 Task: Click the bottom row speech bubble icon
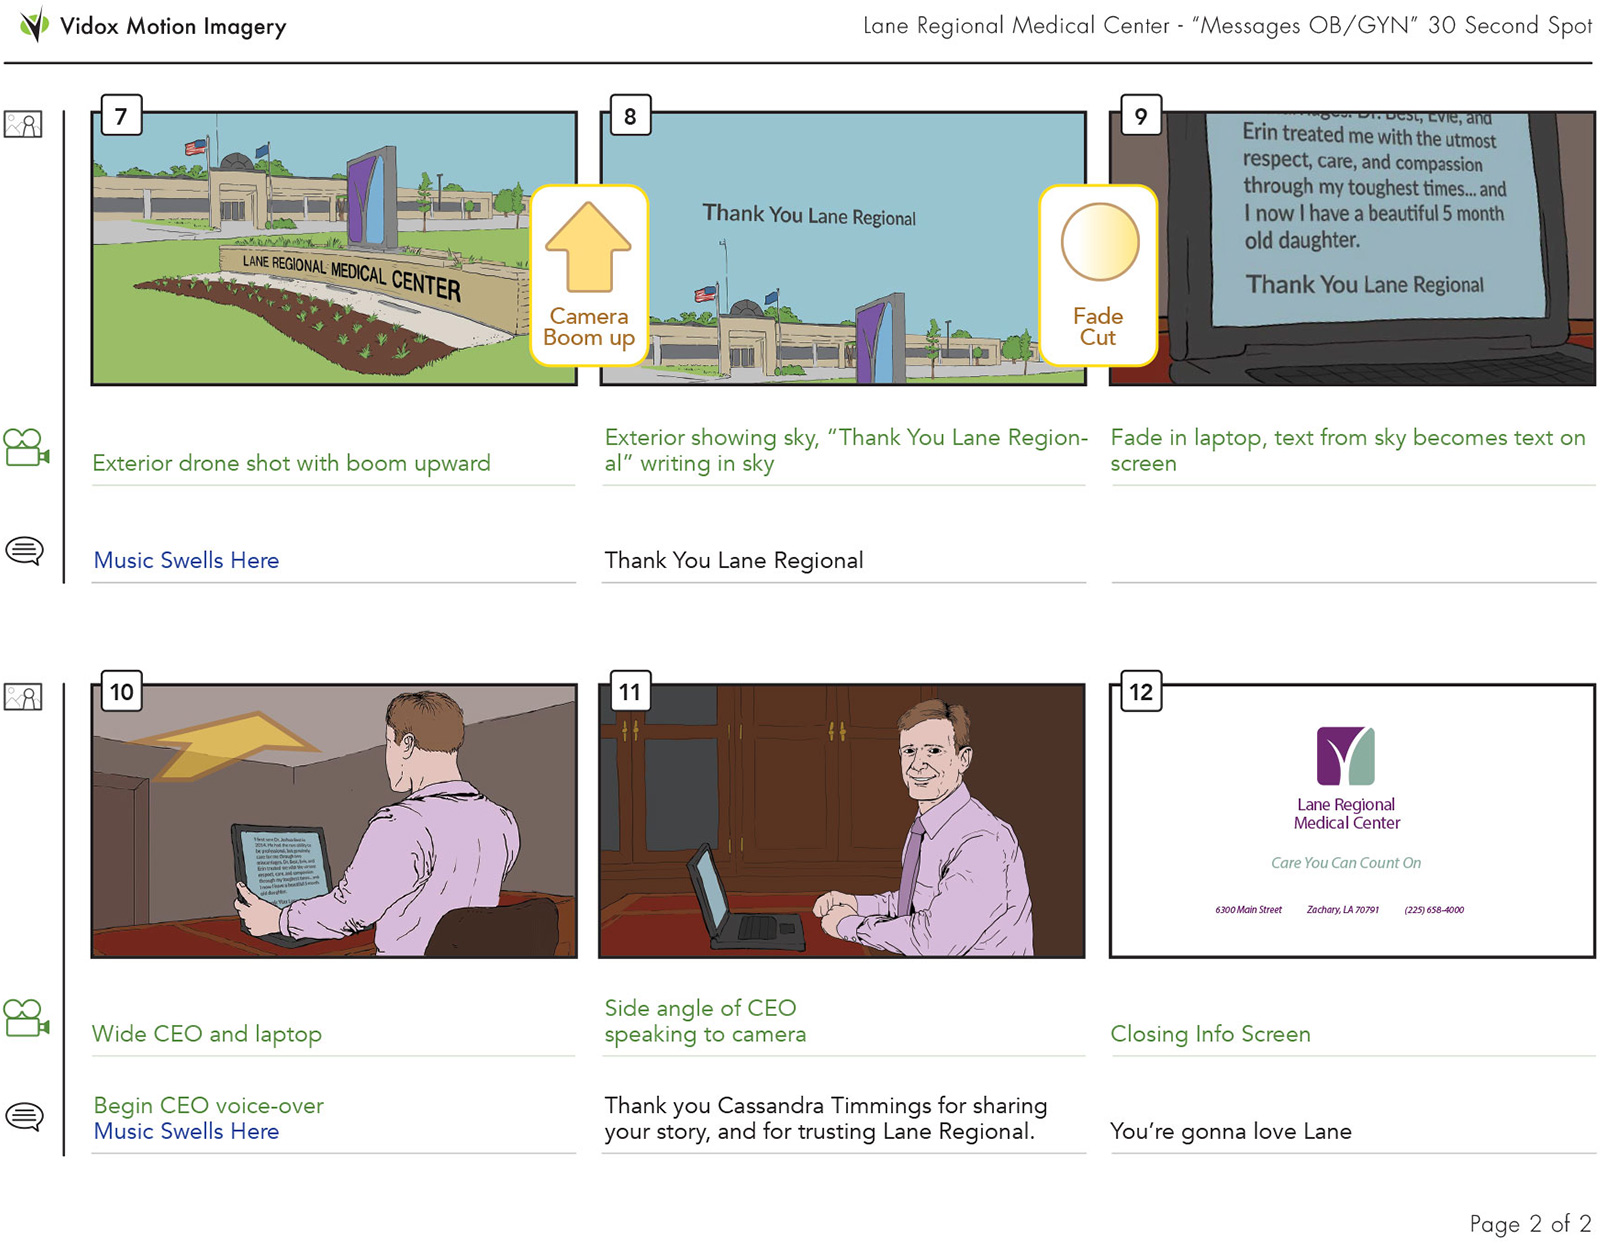(x=25, y=1116)
